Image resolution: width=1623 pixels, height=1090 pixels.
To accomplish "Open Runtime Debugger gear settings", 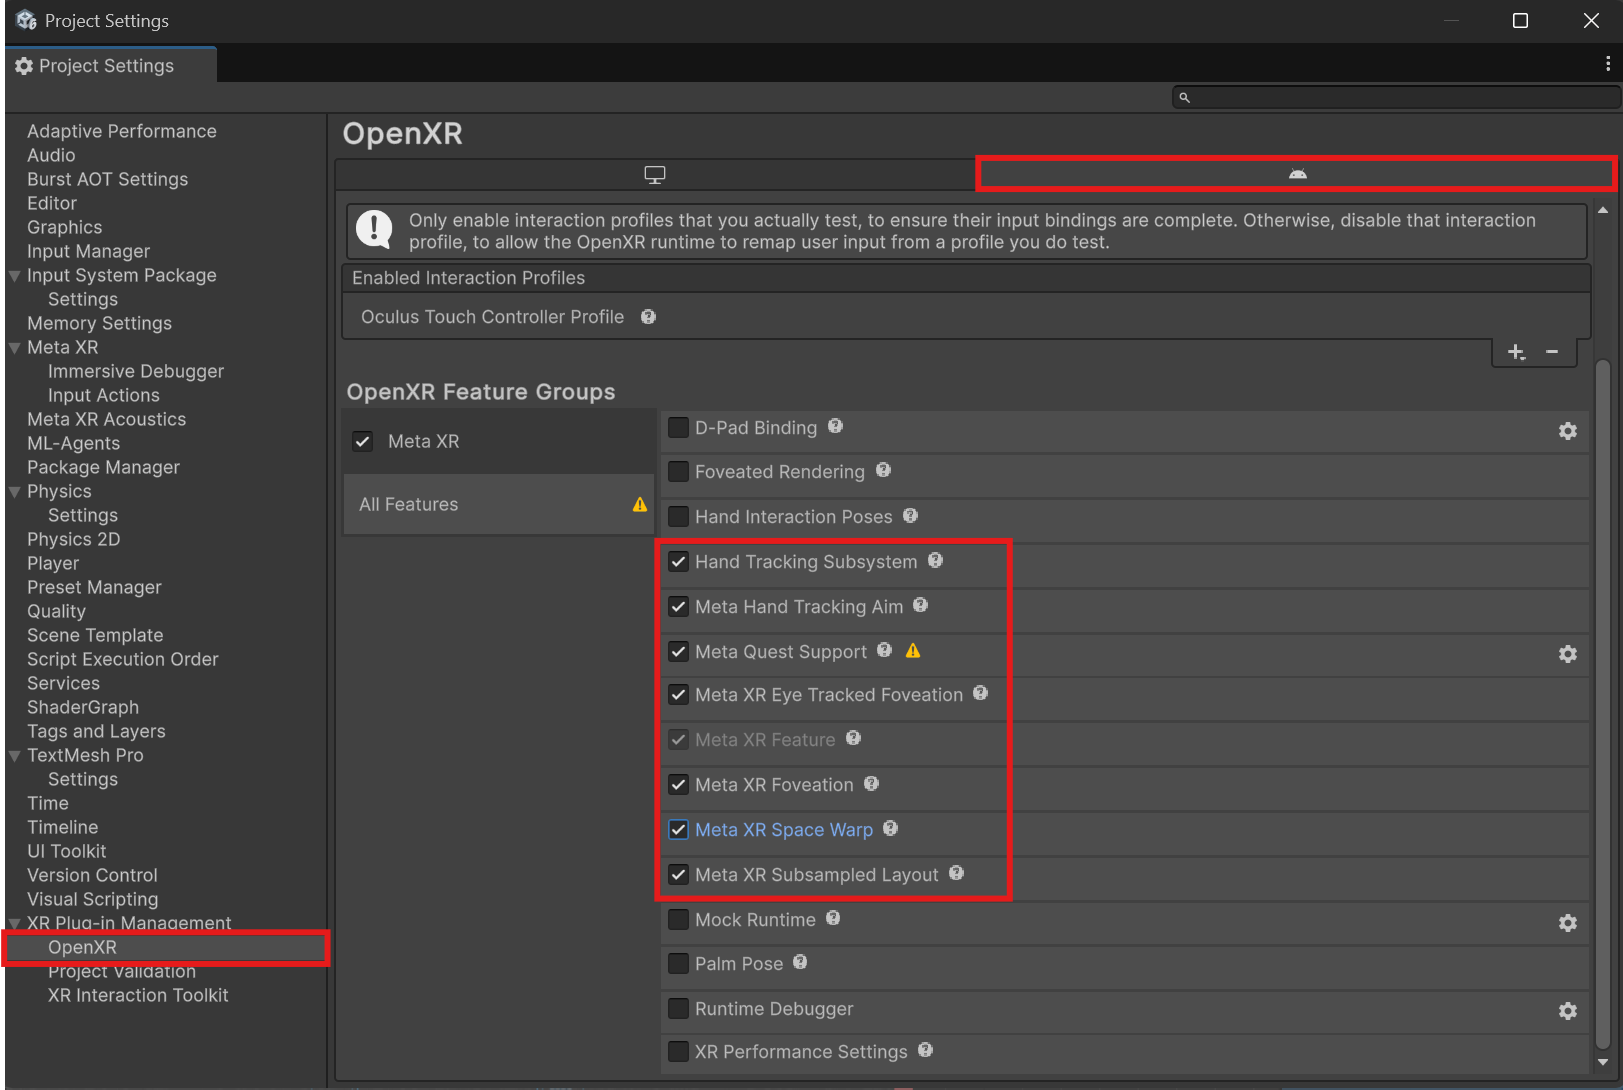I will pyautogui.click(x=1568, y=1010).
